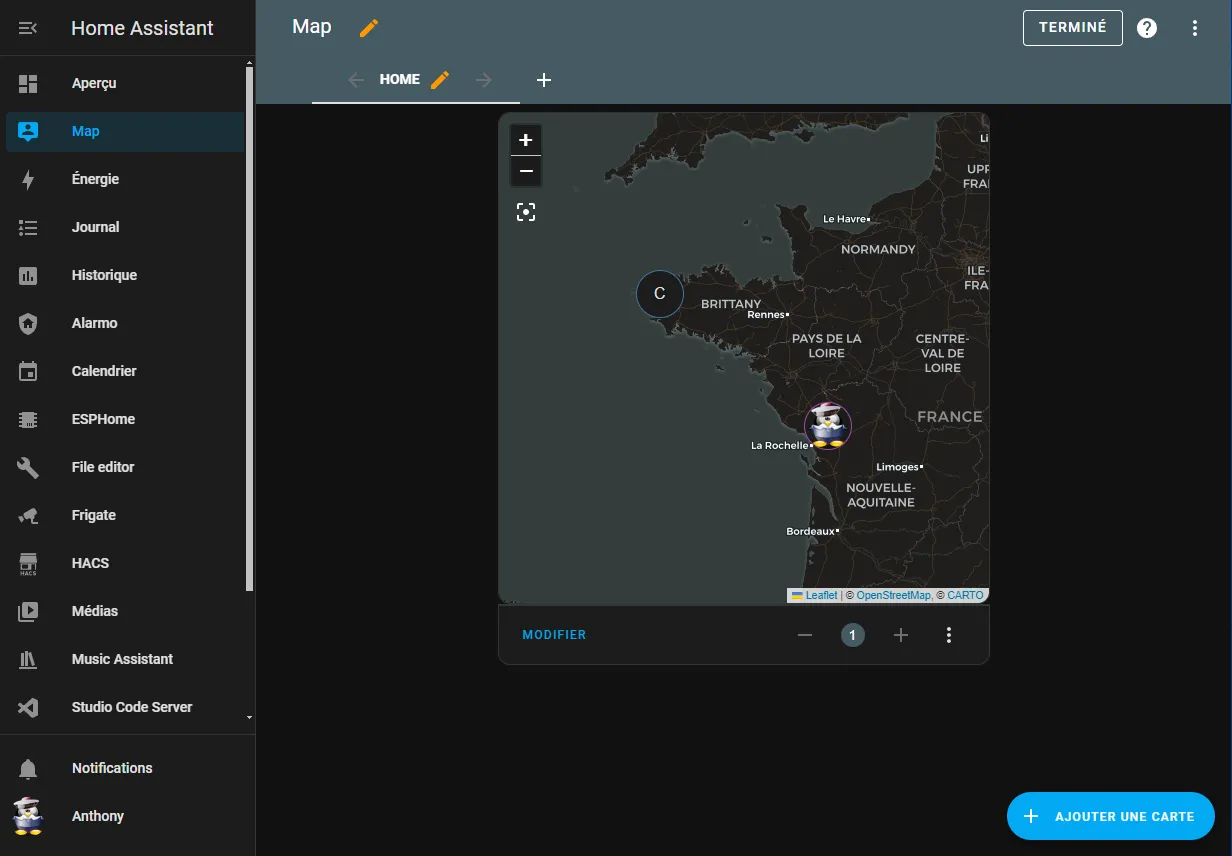Select the Alarmo panel icon
Screen dimensions: 1232x856
click(x=28, y=323)
